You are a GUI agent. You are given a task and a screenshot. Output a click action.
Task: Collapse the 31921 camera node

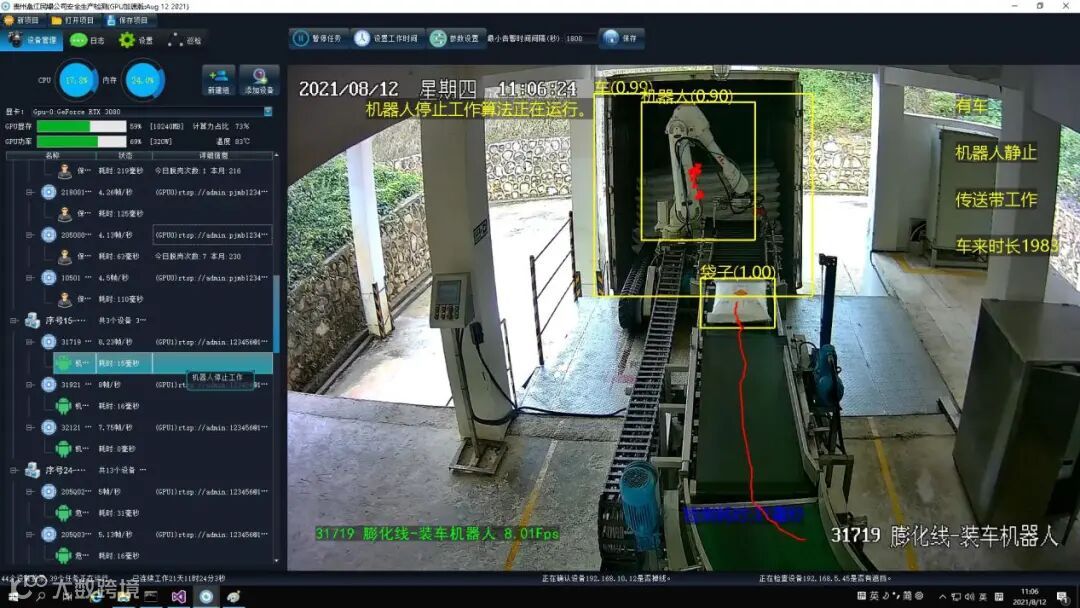30,384
